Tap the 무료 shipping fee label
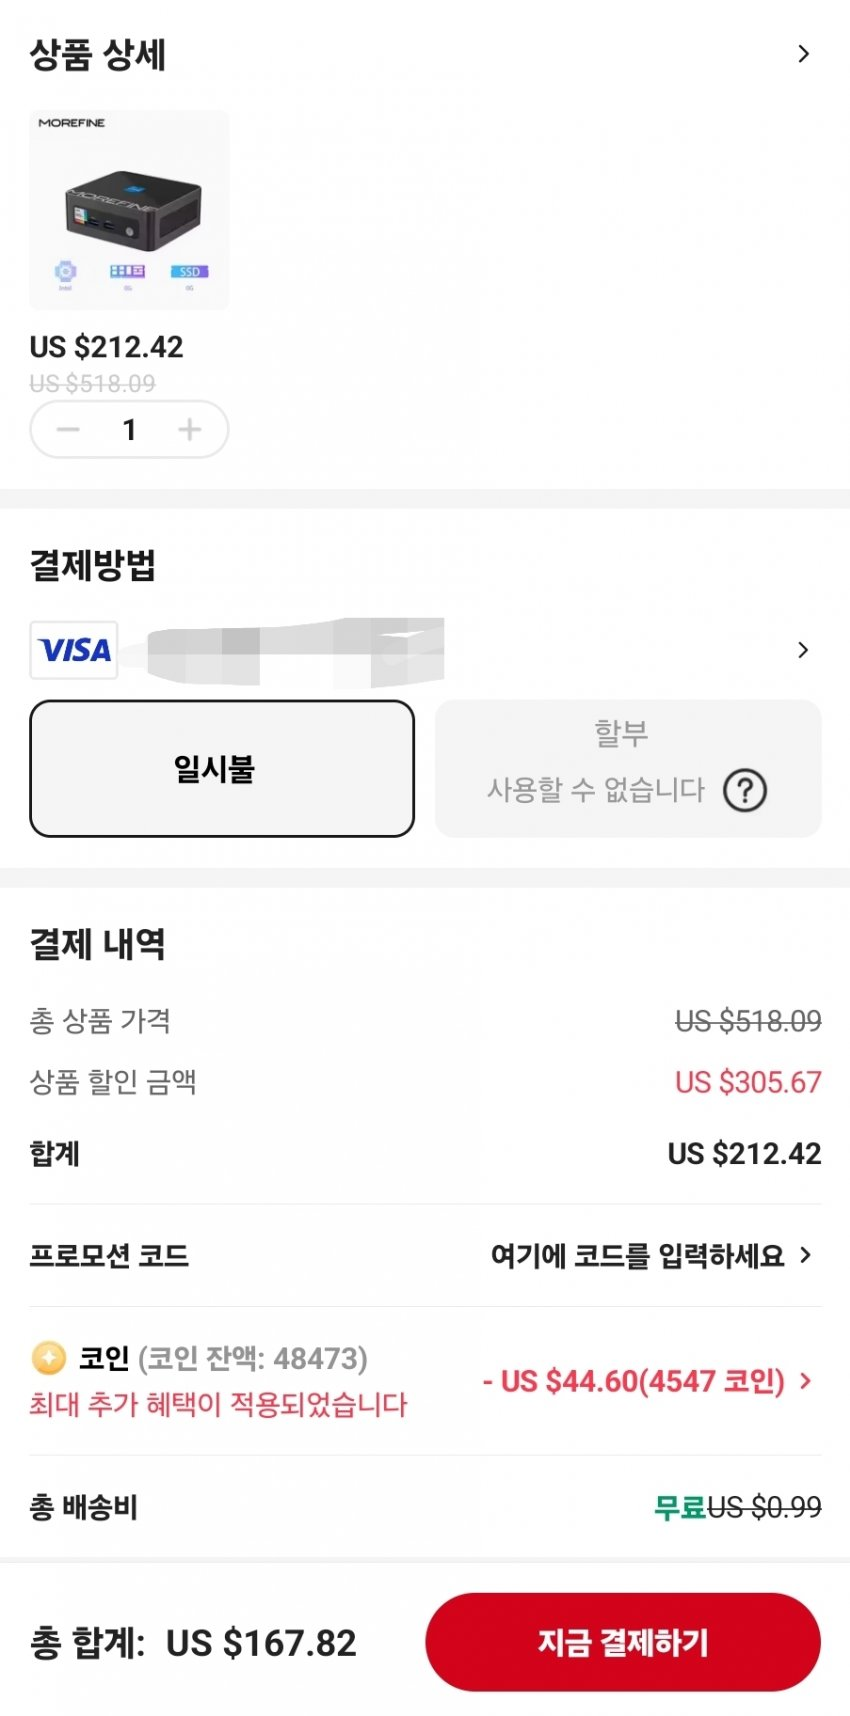850x1716 pixels. point(679,1507)
